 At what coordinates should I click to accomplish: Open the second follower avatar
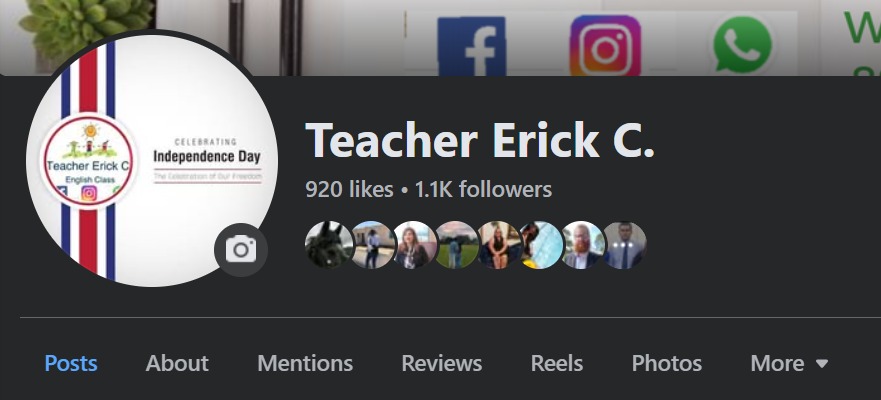tap(373, 245)
